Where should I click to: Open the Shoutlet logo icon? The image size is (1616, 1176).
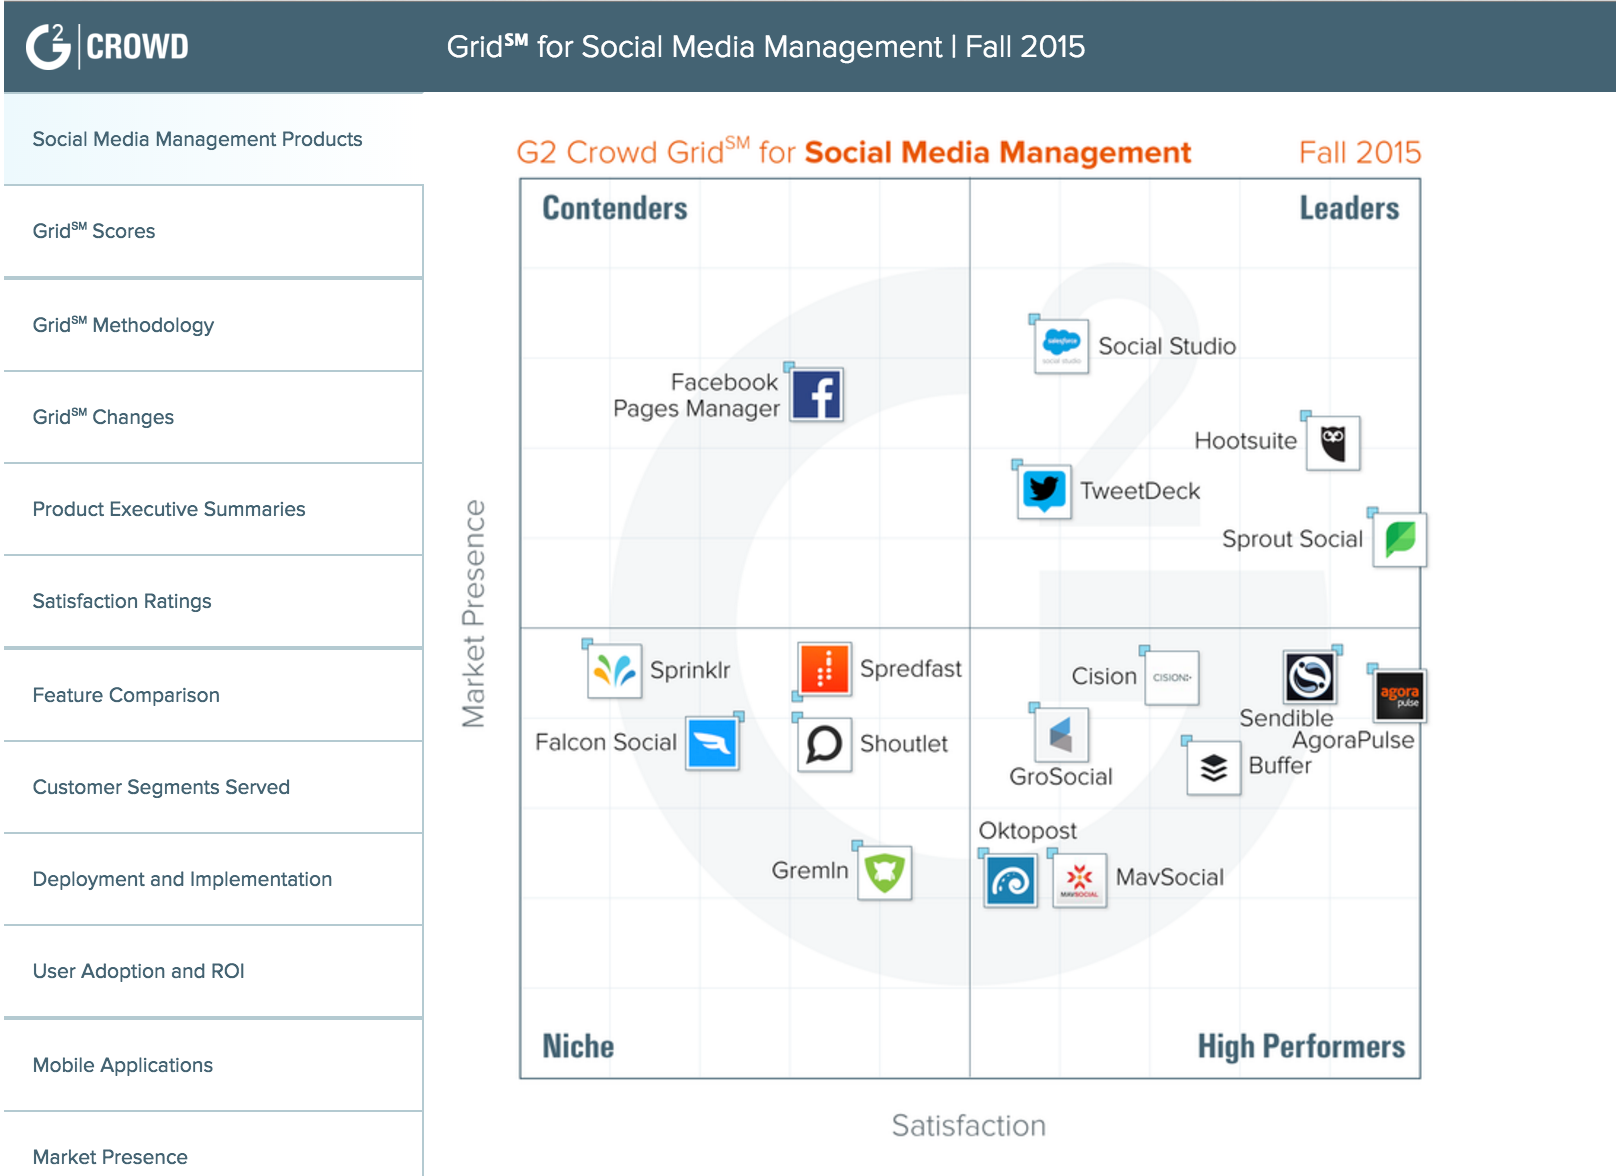click(825, 744)
